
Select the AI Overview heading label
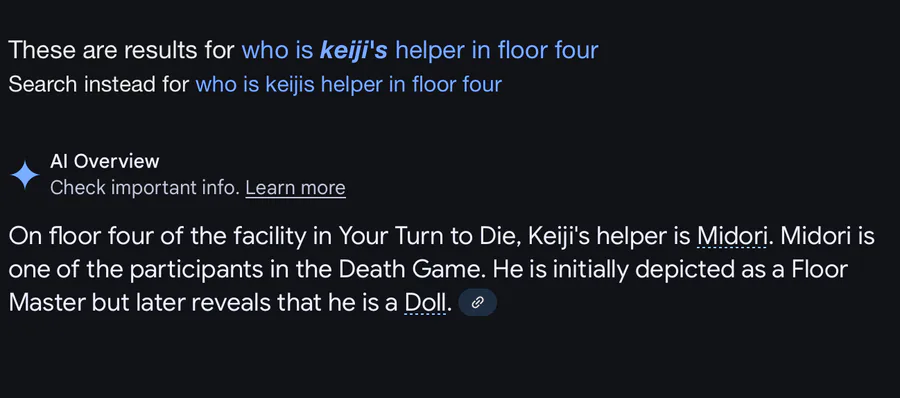tap(104, 162)
